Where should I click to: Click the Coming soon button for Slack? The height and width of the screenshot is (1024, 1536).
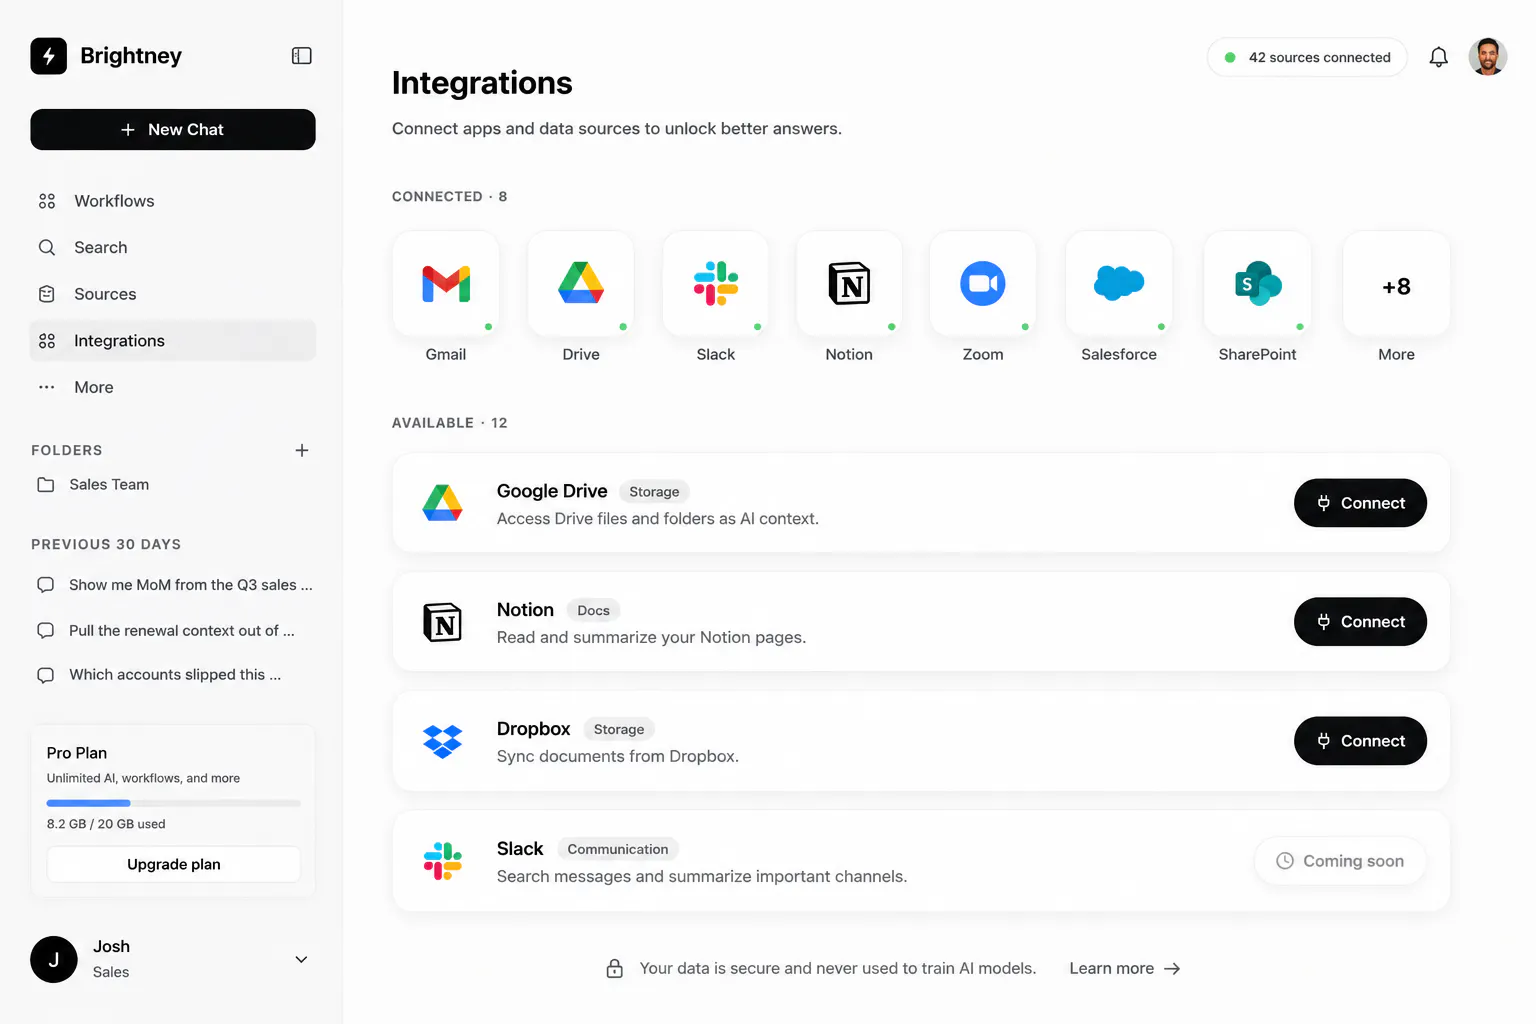point(1340,861)
